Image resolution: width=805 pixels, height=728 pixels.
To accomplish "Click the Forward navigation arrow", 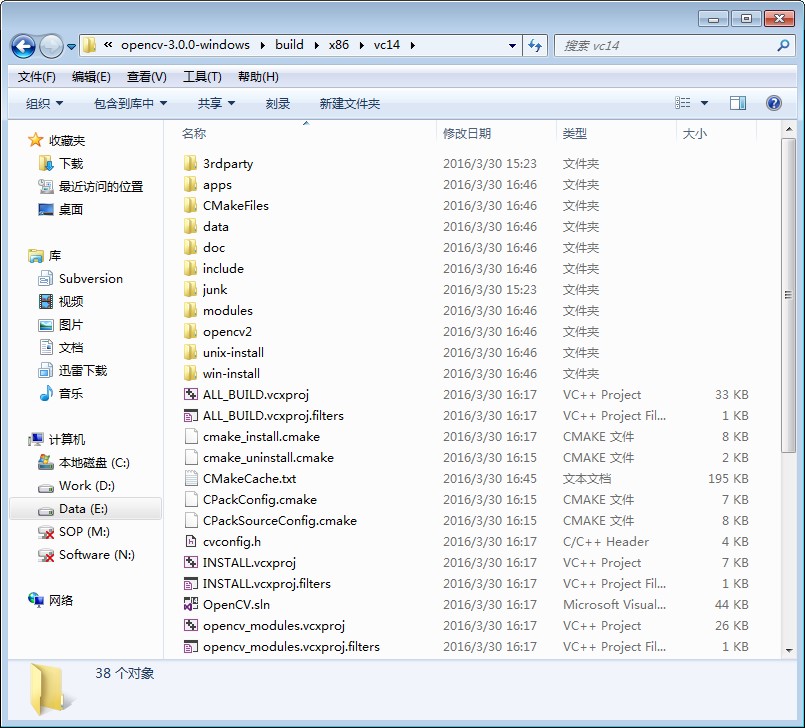I will click(51, 46).
